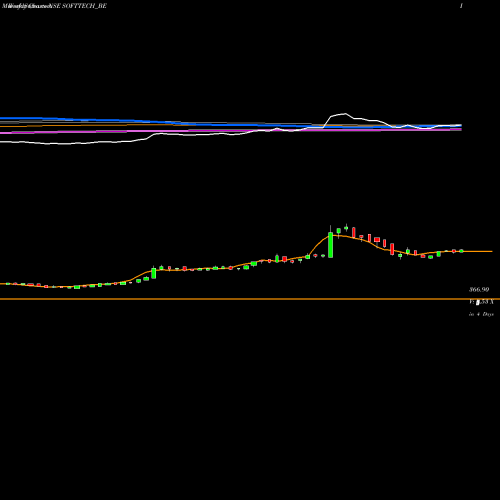Click the 'I' label at top right
The image size is (500, 500).
point(461,6)
